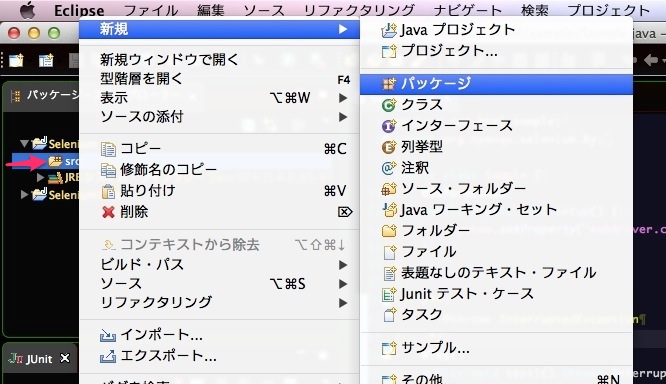Open the ナビゲート menu in menu bar
The image size is (666, 384).
pos(468,10)
